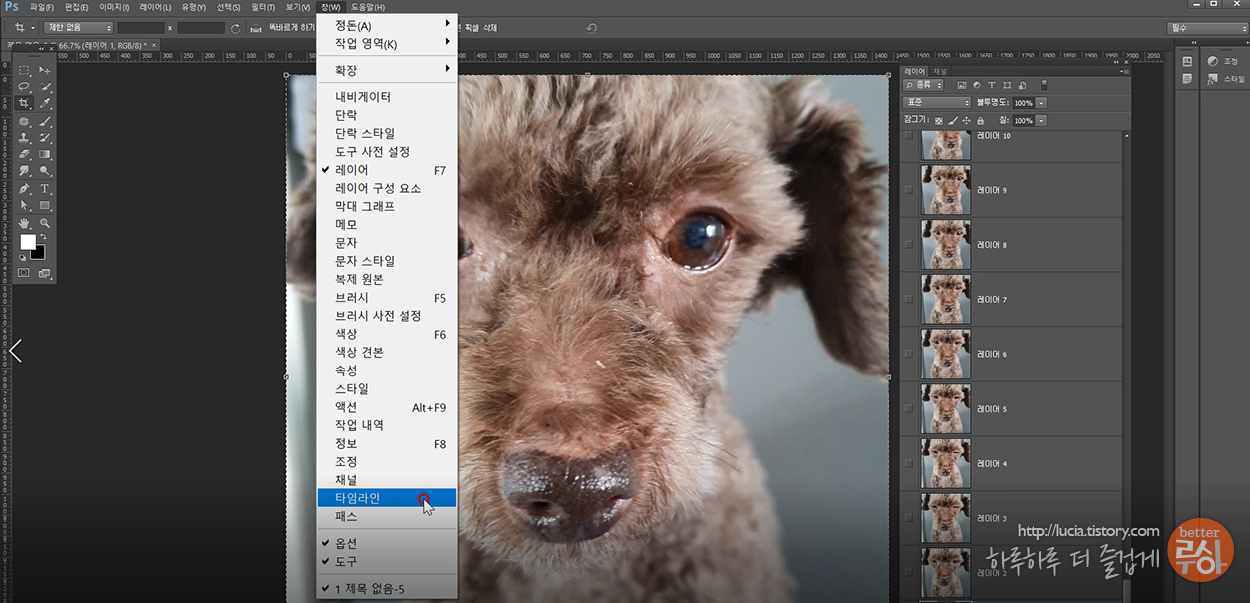Close the document tab
Image resolution: width=1250 pixels, height=603 pixels.
click(x=153, y=45)
